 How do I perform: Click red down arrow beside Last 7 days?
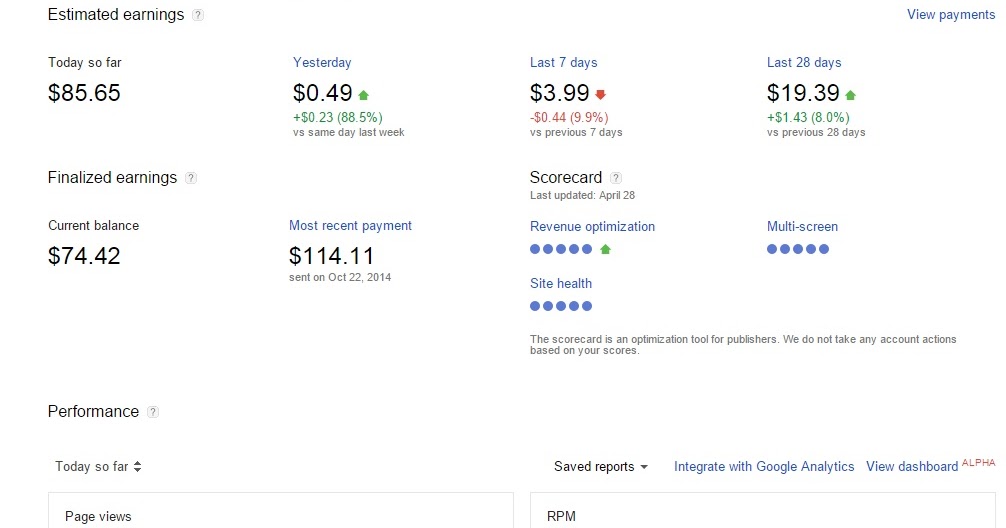pos(600,95)
